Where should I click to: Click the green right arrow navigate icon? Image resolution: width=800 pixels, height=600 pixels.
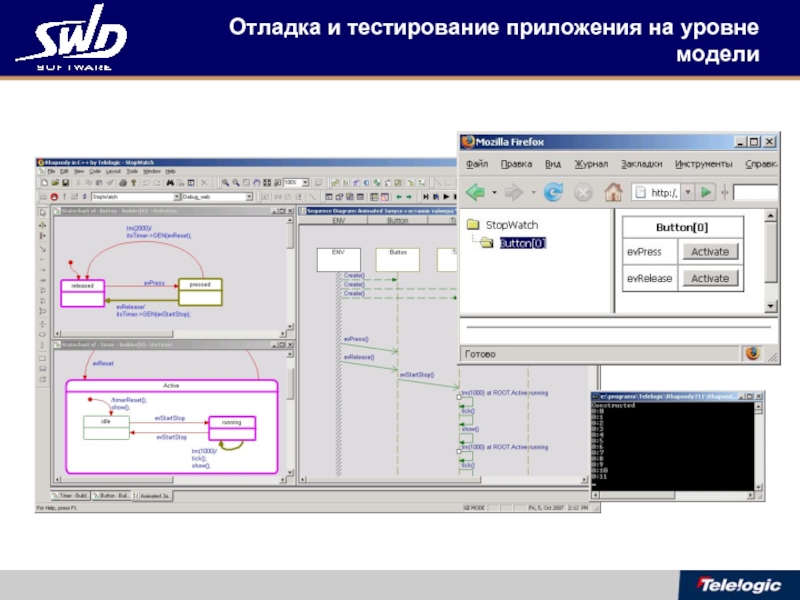pos(409,197)
